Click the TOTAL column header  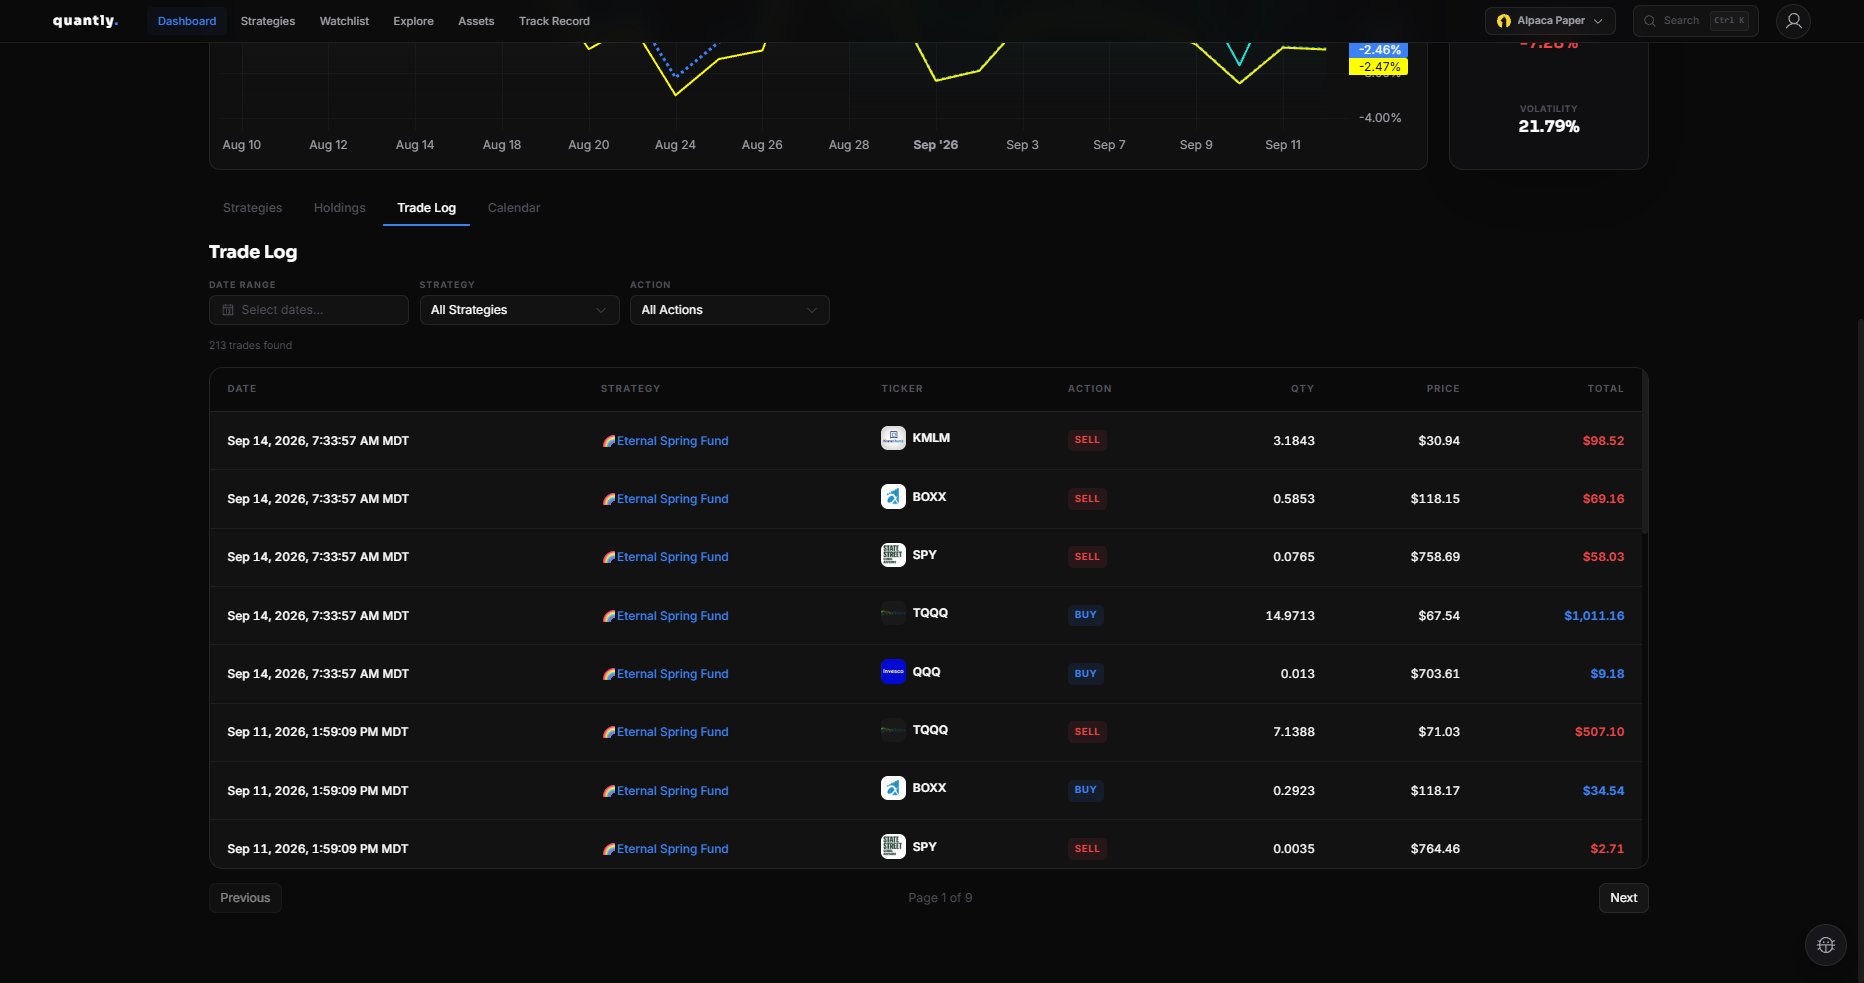[x=1605, y=389]
